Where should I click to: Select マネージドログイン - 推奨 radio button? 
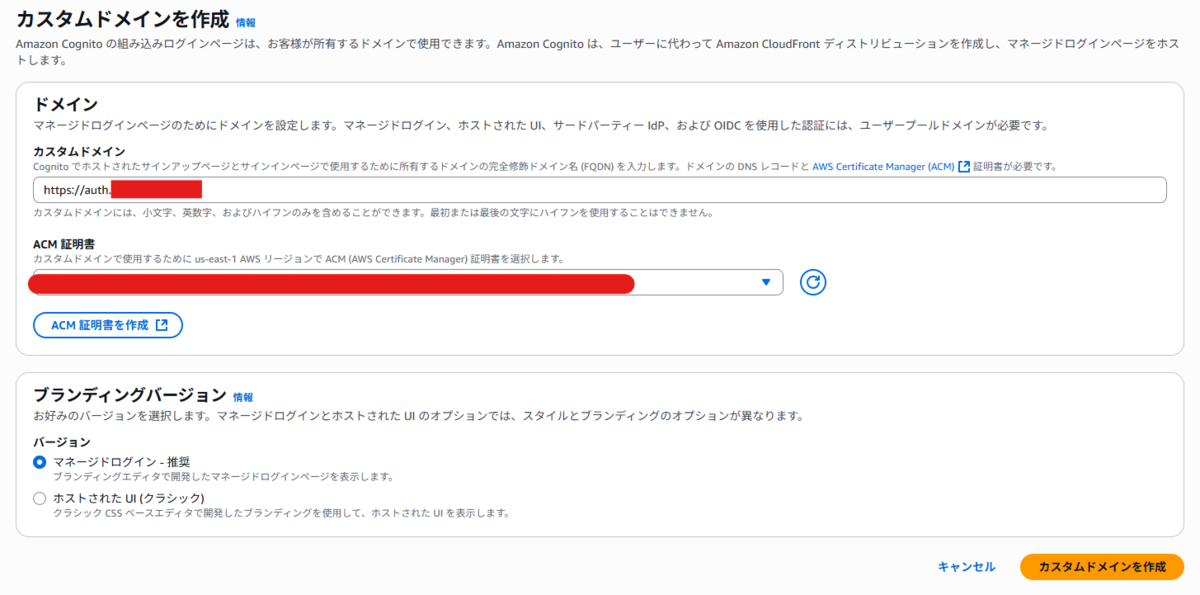click(40, 462)
